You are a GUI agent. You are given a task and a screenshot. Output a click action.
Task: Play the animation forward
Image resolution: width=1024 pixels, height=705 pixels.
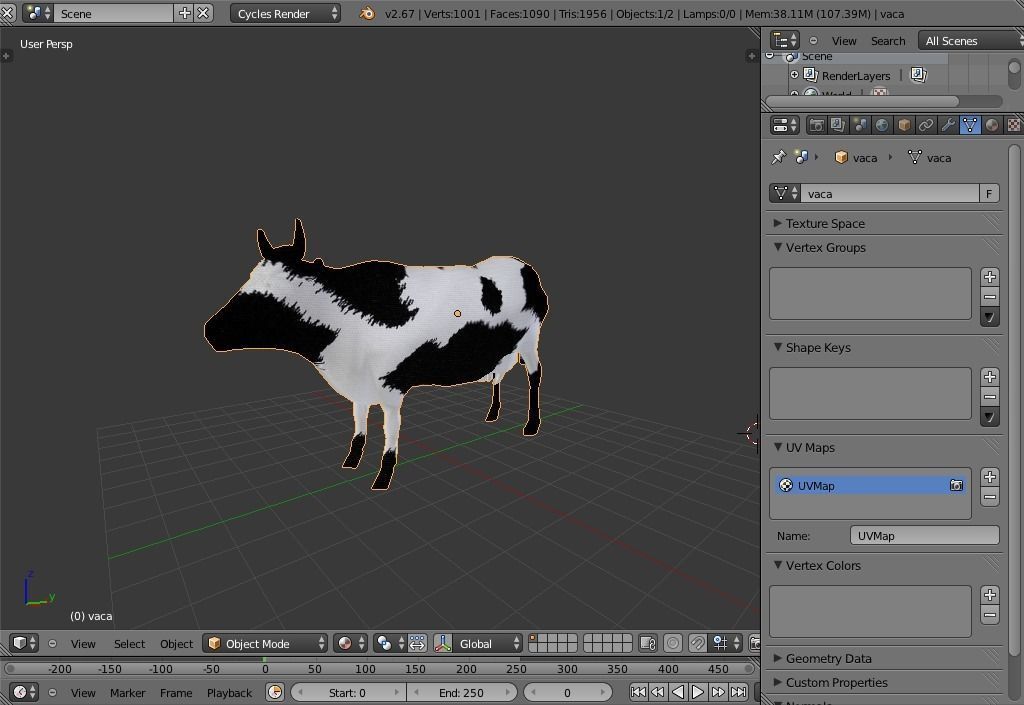pos(697,692)
